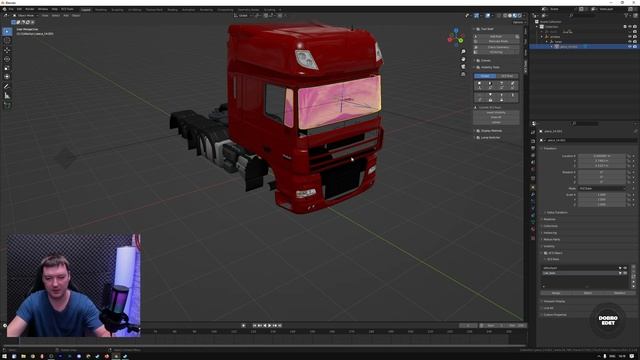The height and width of the screenshot is (360, 640).
Task: Open Output properties tab icon
Action: tap(533, 148)
